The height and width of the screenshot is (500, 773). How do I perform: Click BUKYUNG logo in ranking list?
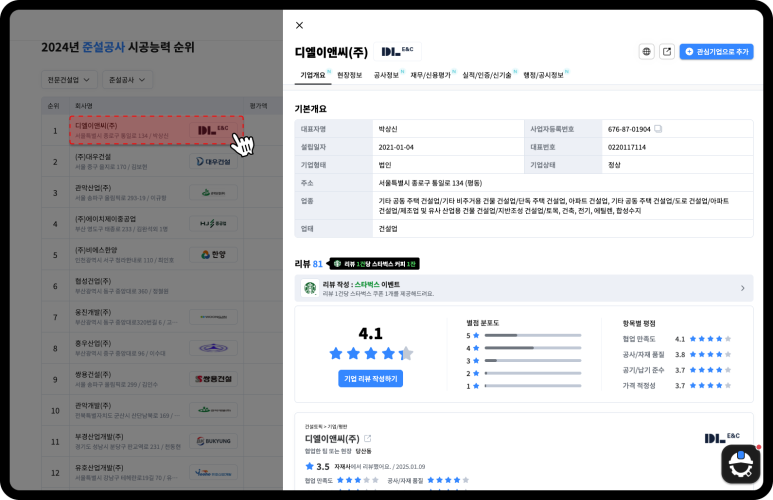(x=213, y=441)
